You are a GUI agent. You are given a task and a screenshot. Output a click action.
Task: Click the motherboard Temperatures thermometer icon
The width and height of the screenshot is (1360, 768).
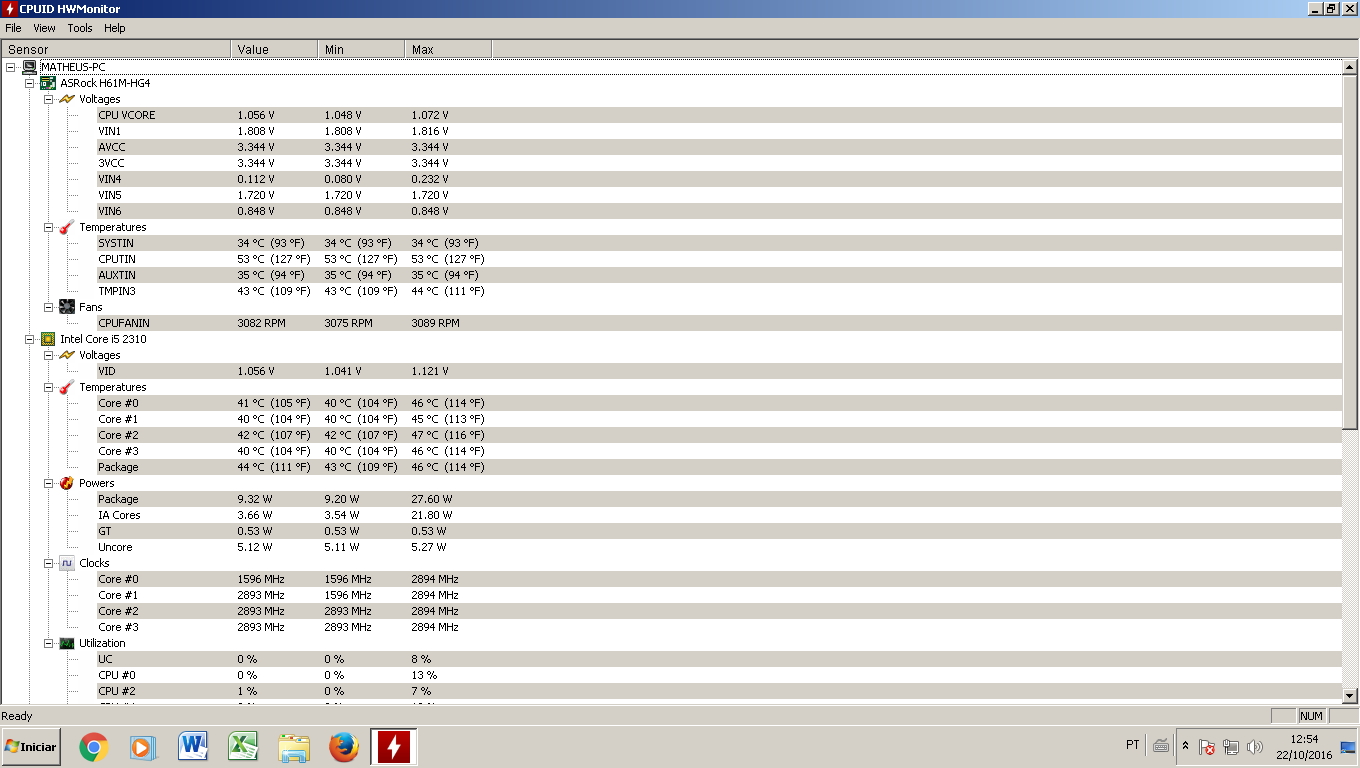click(x=67, y=227)
